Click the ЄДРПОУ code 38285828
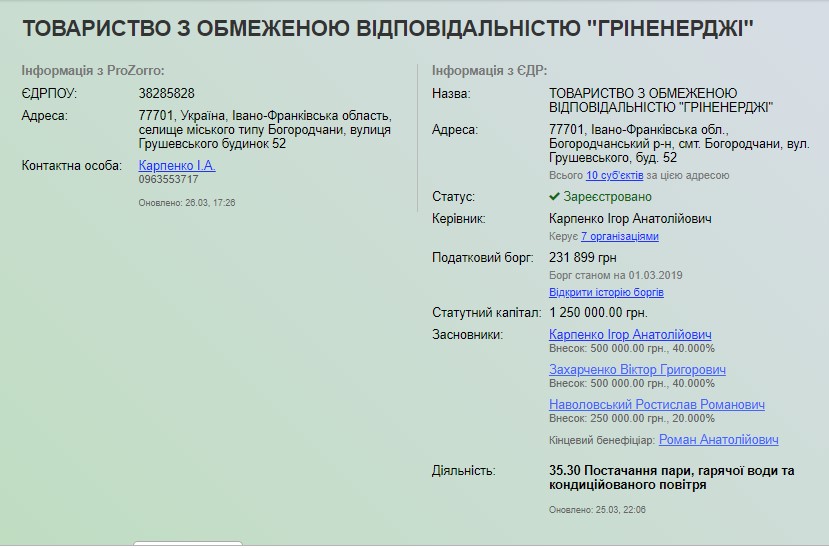The image size is (829, 548). pos(166,93)
